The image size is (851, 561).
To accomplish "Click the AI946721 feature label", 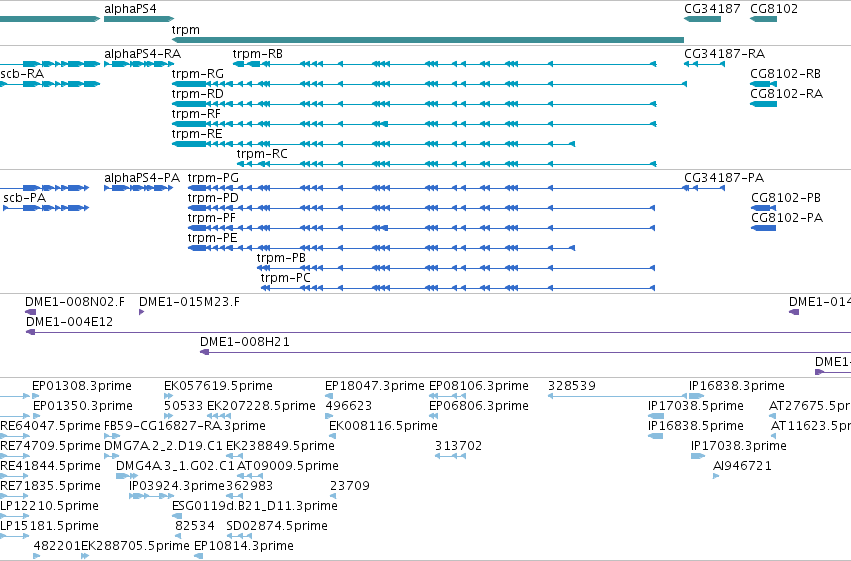I will 742,466.
